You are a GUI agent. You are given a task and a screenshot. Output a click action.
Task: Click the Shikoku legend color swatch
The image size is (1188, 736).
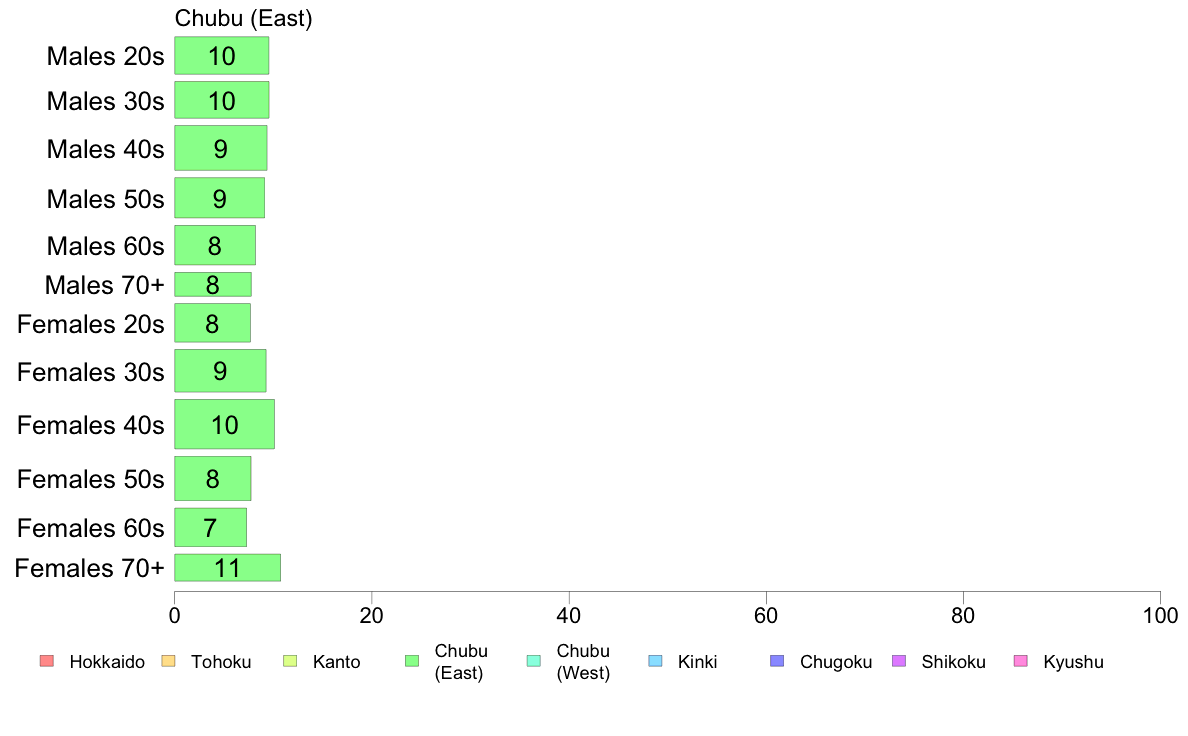point(899,661)
